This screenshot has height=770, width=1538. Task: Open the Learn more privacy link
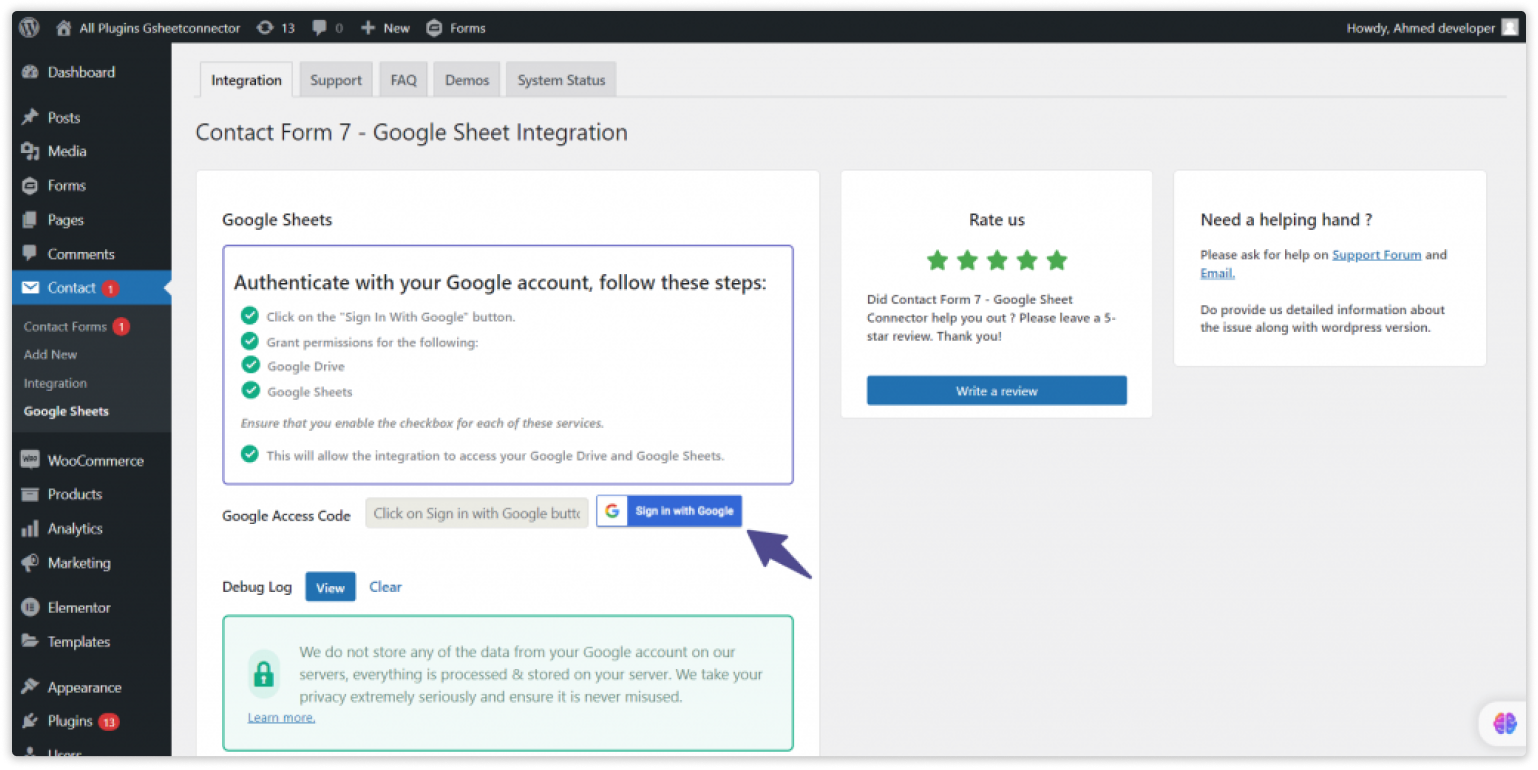point(281,718)
